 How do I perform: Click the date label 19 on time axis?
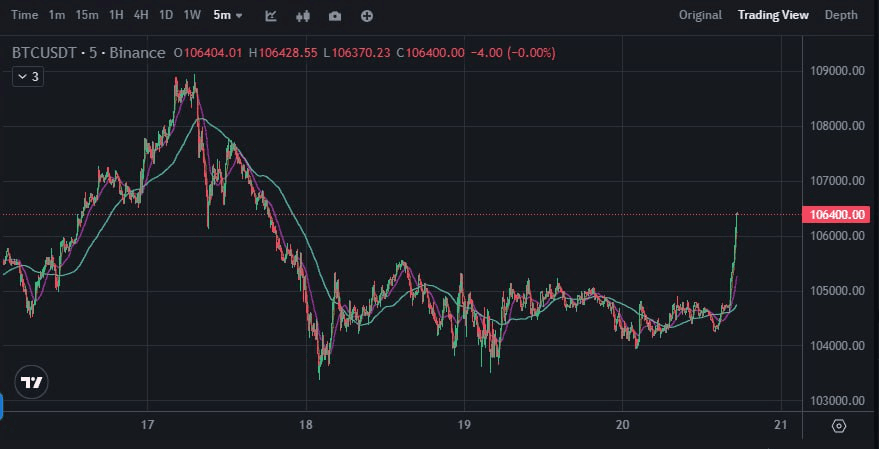pos(465,425)
